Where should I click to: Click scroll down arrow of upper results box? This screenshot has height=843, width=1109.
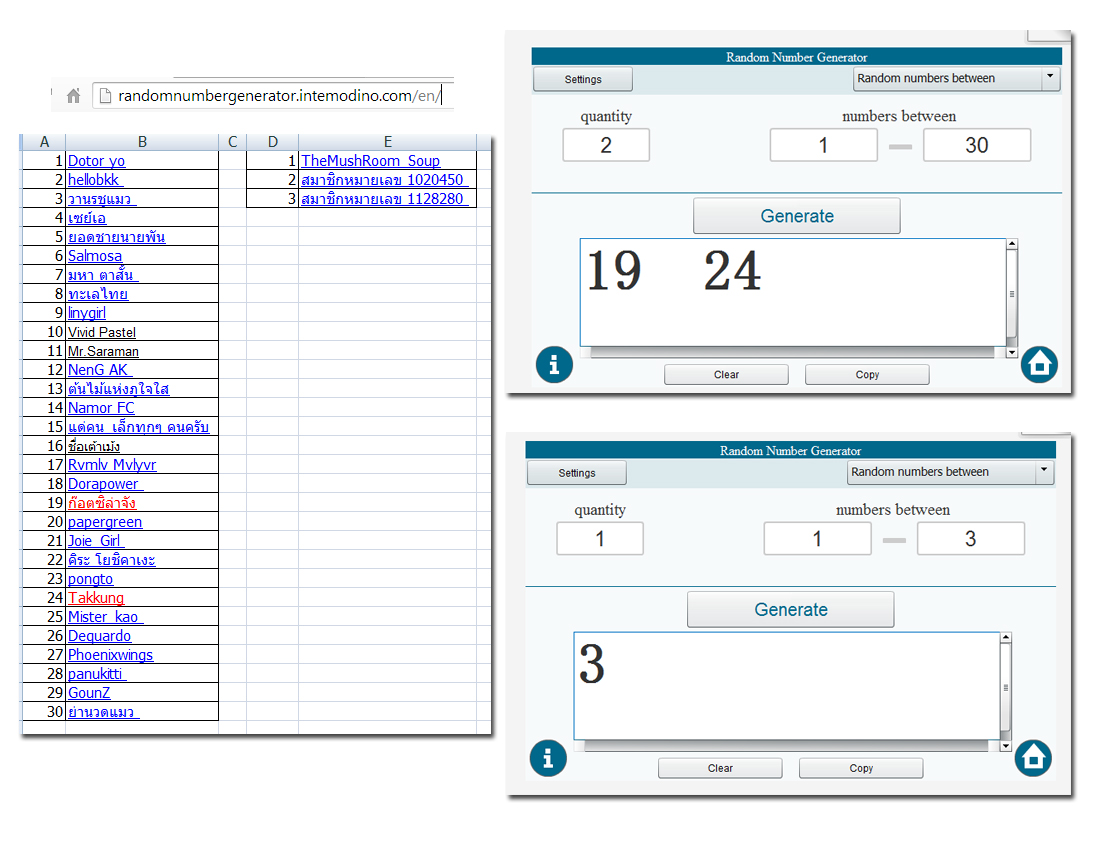coord(1012,352)
